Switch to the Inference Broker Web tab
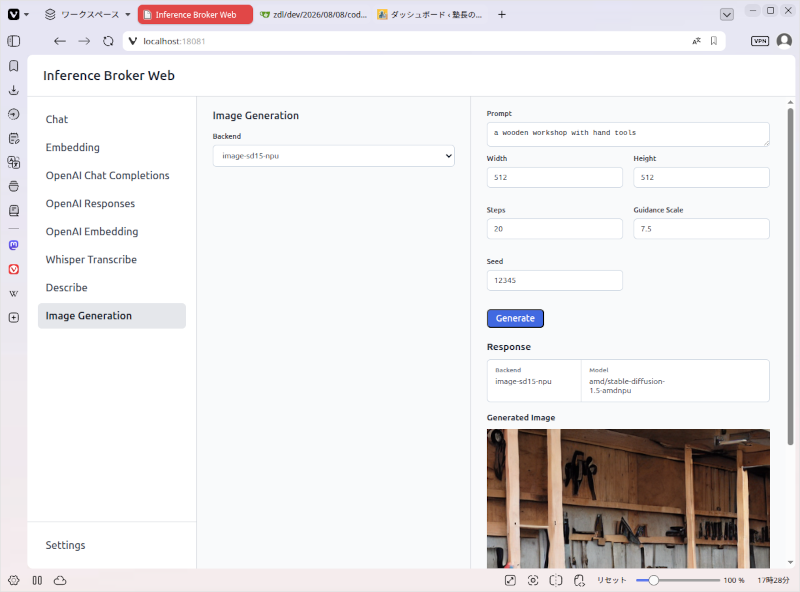The width and height of the screenshot is (800, 592). point(195,15)
